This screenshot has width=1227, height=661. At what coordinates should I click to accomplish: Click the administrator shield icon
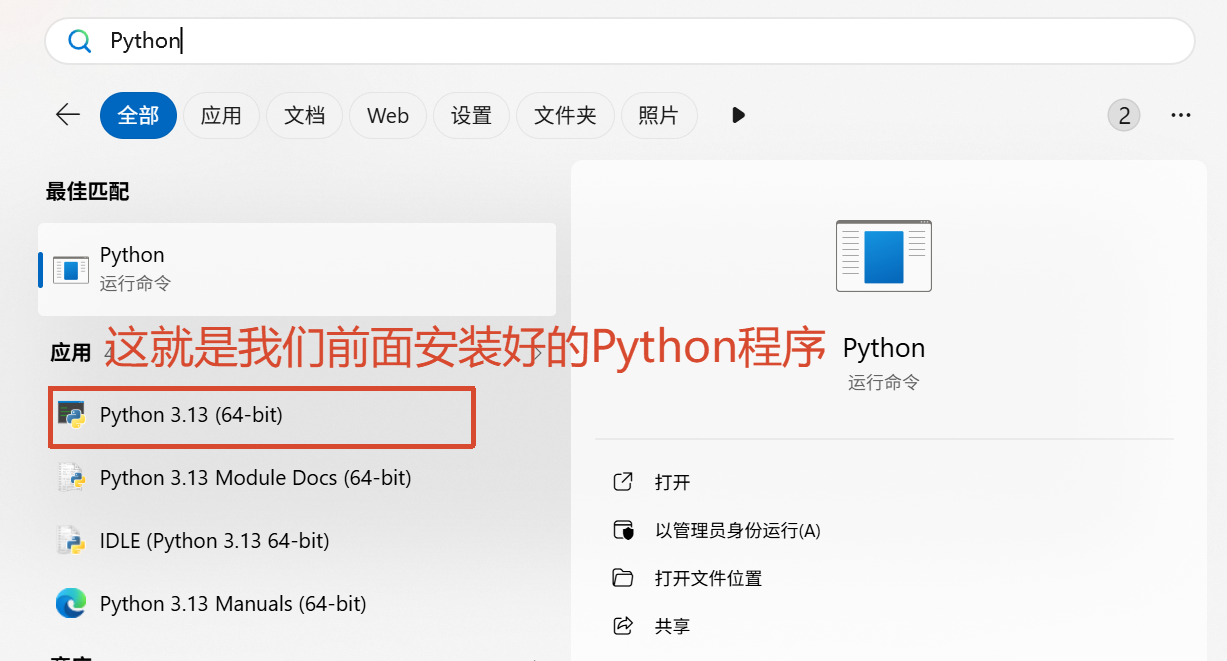point(623,530)
